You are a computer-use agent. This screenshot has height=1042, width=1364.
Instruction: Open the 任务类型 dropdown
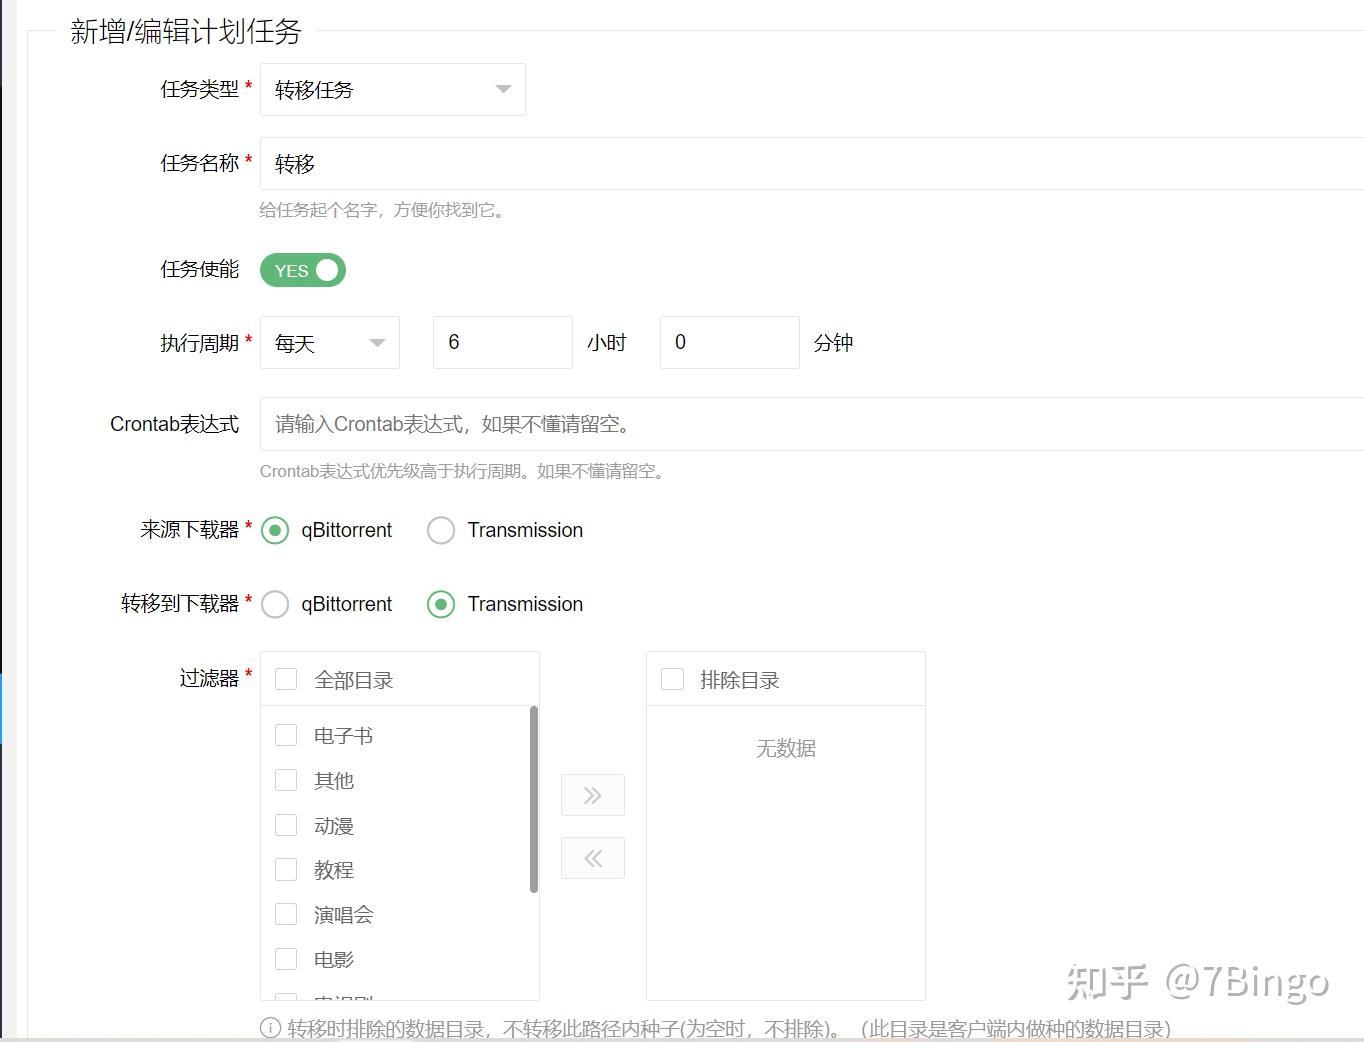[x=392, y=89]
